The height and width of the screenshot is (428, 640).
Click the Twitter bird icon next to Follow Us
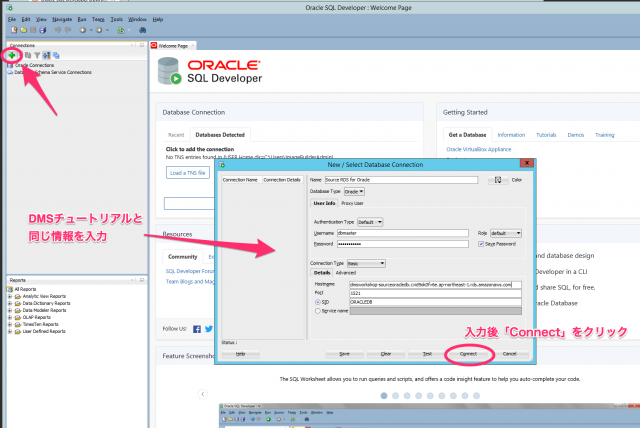tap(209, 329)
